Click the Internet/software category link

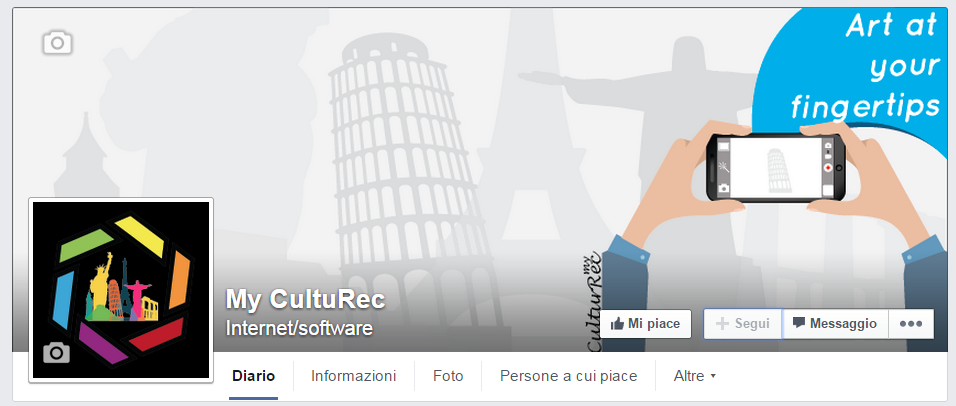[x=299, y=329]
